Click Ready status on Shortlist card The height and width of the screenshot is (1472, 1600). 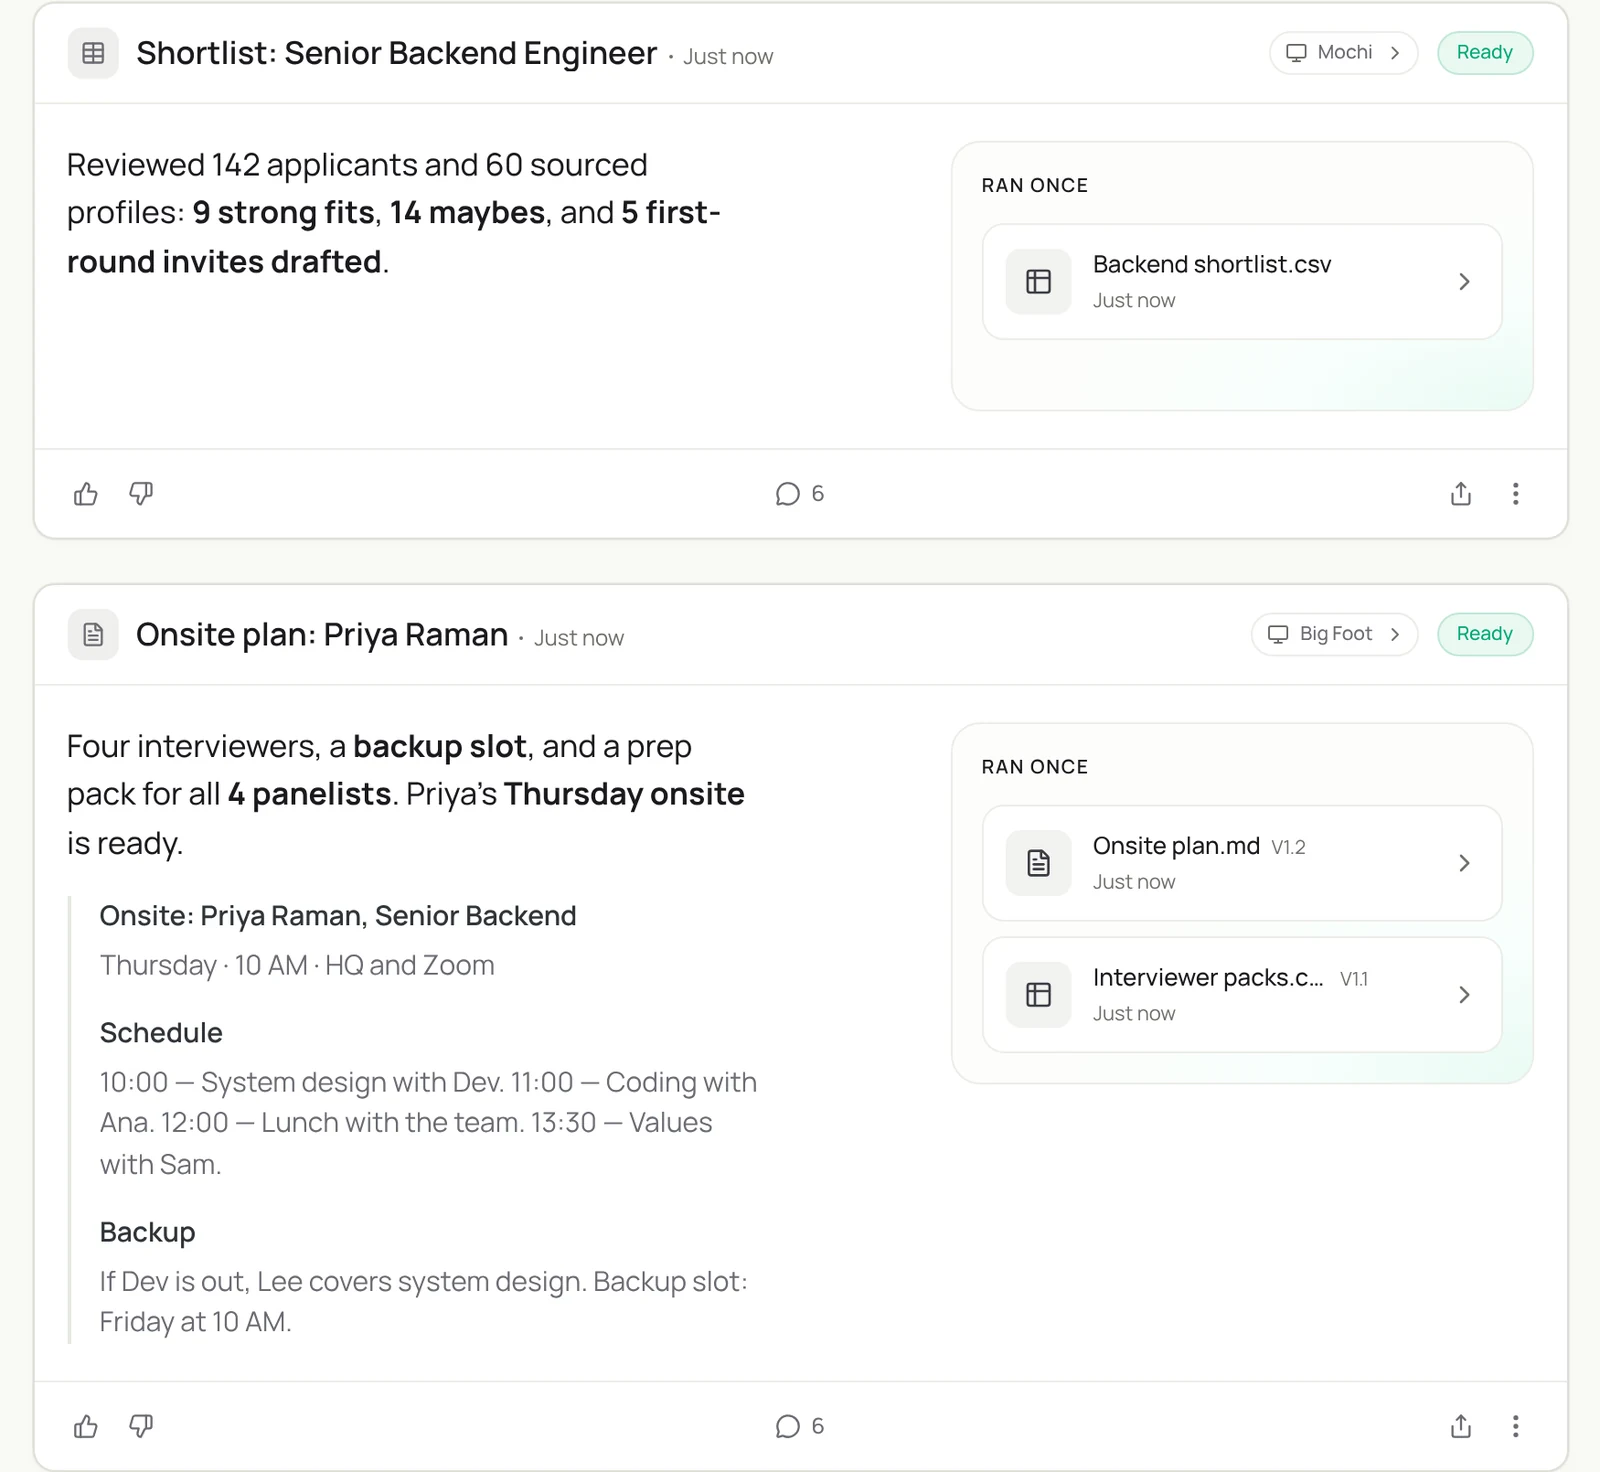click(1485, 53)
